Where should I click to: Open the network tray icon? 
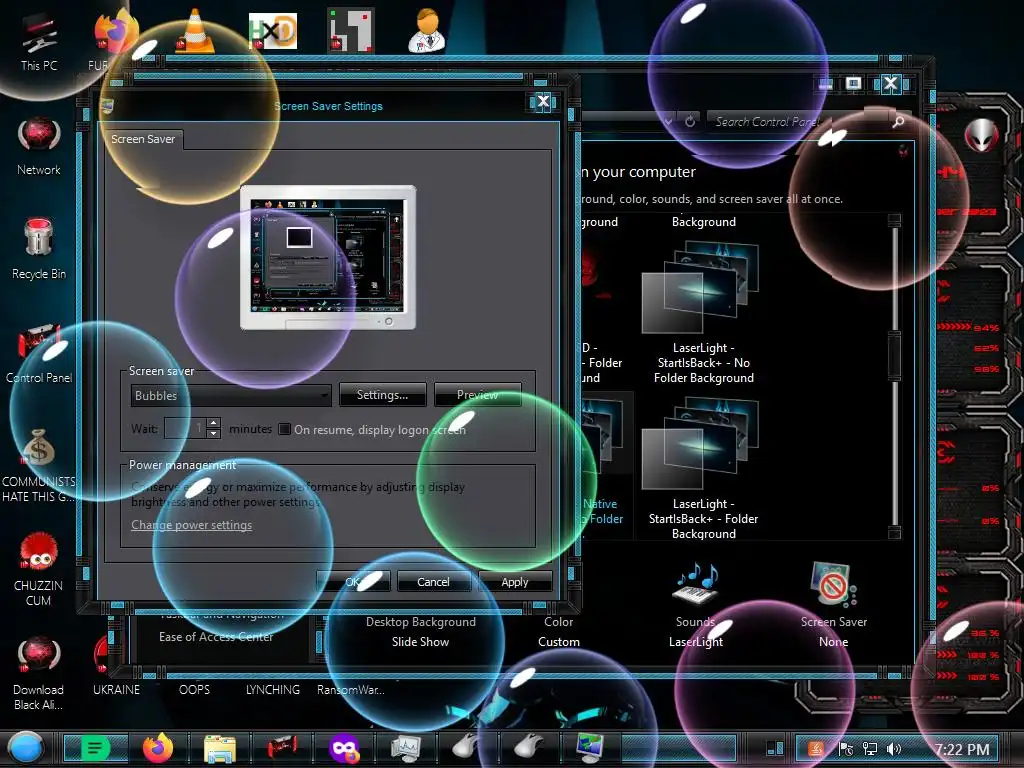tap(870, 749)
